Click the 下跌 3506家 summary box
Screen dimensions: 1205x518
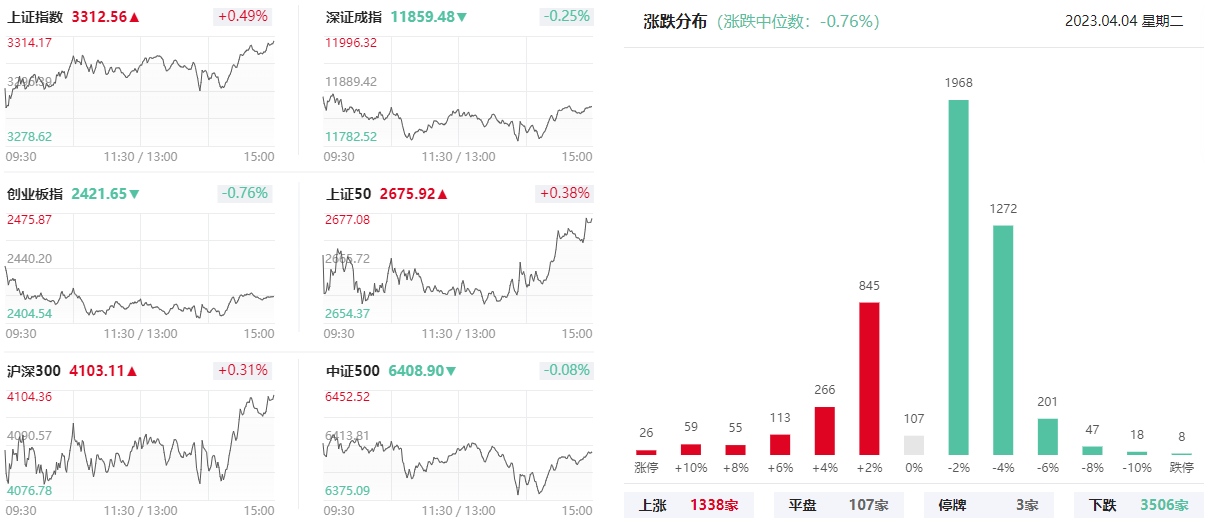pyautogui.click(x=1138, y=505)
